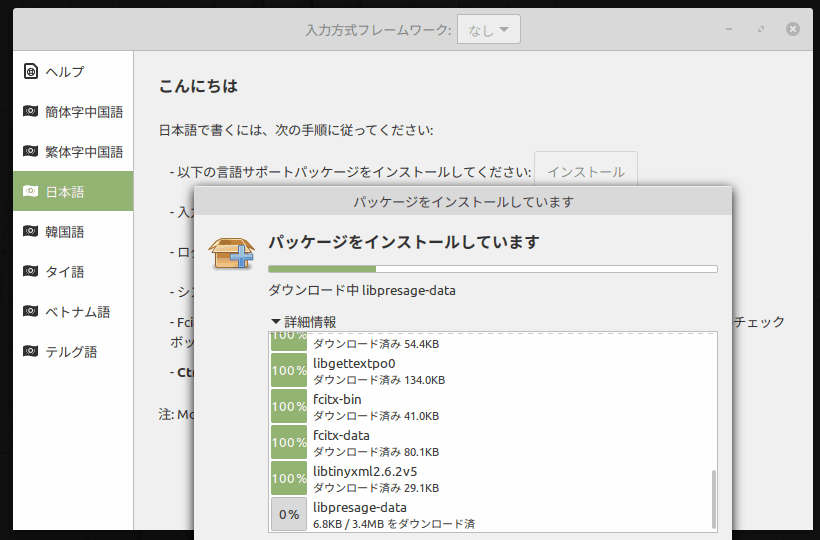Click the flag icon beside ベトナム語
The image size is (820, 540).
coord(30,311)
